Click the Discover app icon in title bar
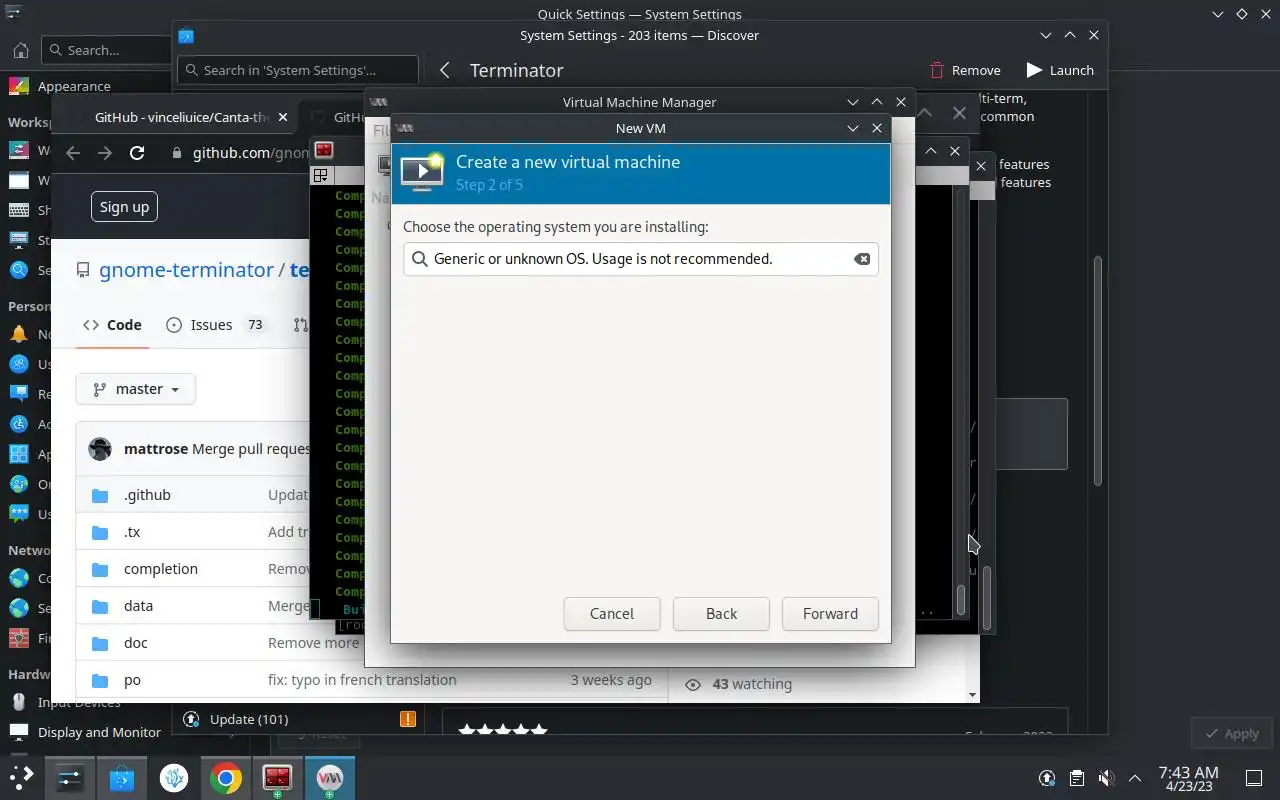The width and height of the screenshot is (1280, 800). [x=186, y=35]
